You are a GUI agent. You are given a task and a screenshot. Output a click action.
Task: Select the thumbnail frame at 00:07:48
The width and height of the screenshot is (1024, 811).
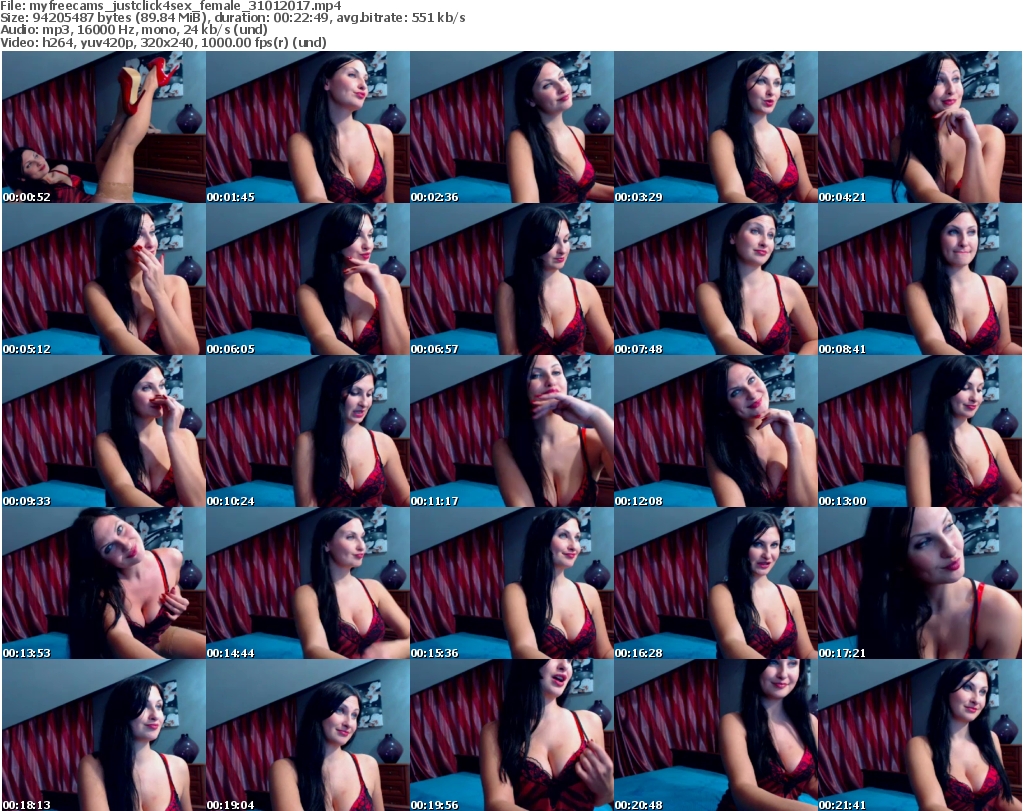click(715, 279)
